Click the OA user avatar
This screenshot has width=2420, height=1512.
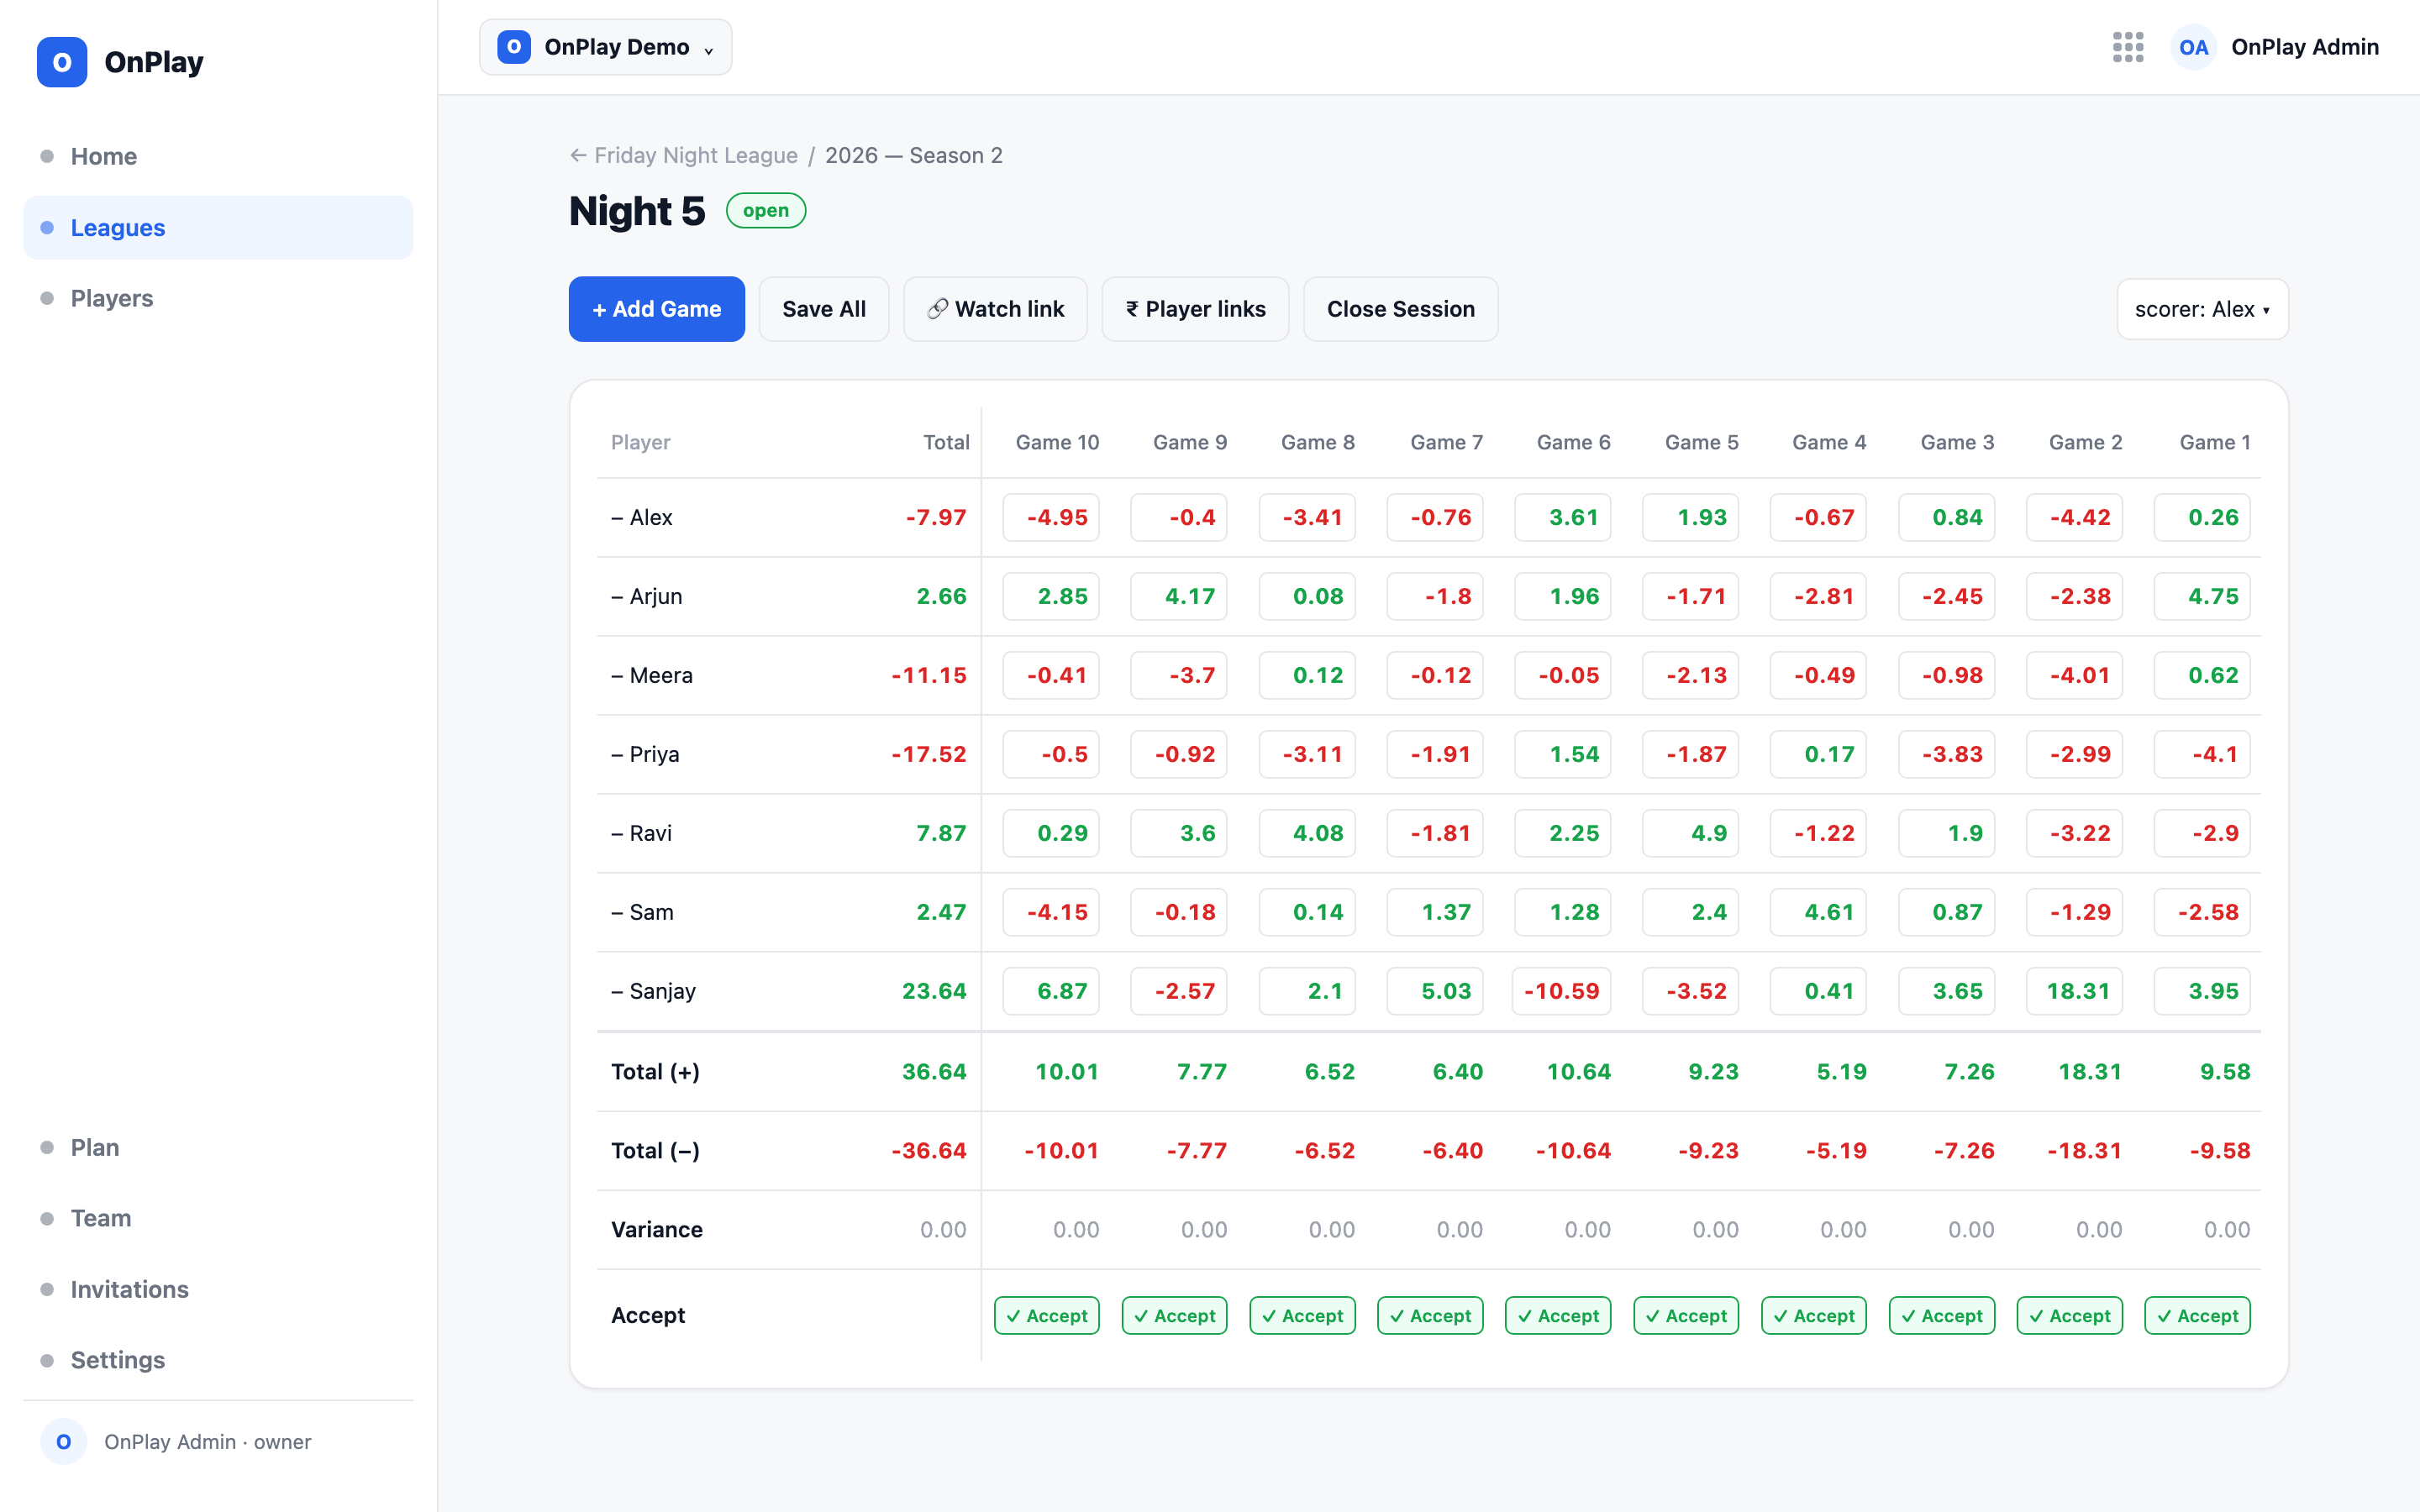tap(2193, 47)
